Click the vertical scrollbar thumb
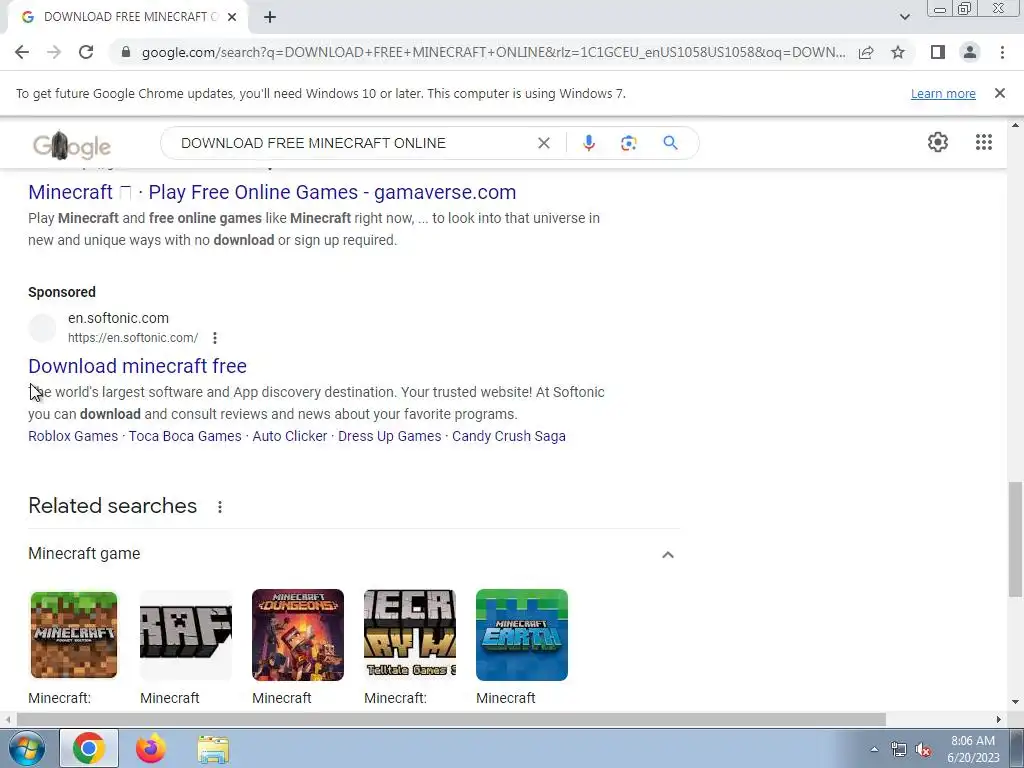Viewport: 1024px width, 768px height. (1014, 539)
